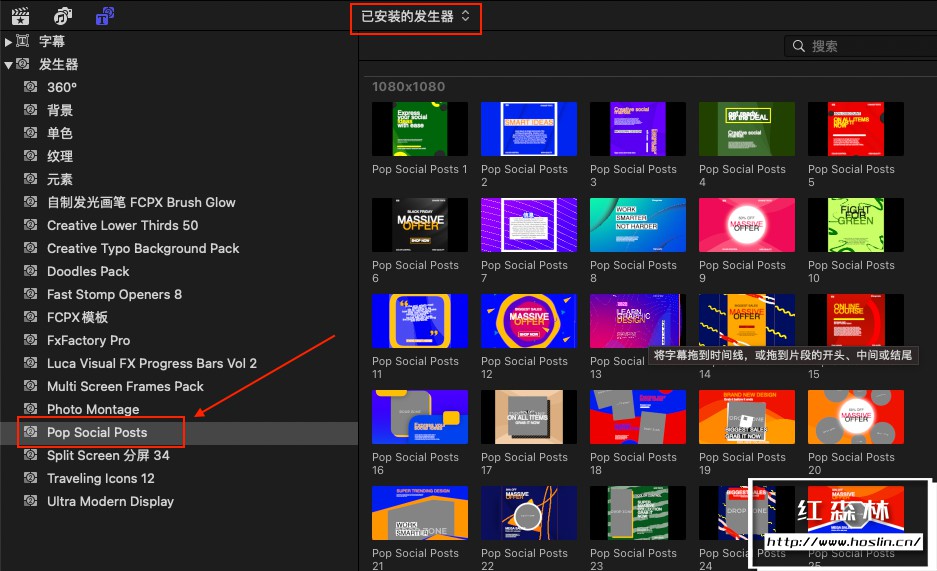Click the 背景 category icon
Screen dimensions: 937x571
30,110
